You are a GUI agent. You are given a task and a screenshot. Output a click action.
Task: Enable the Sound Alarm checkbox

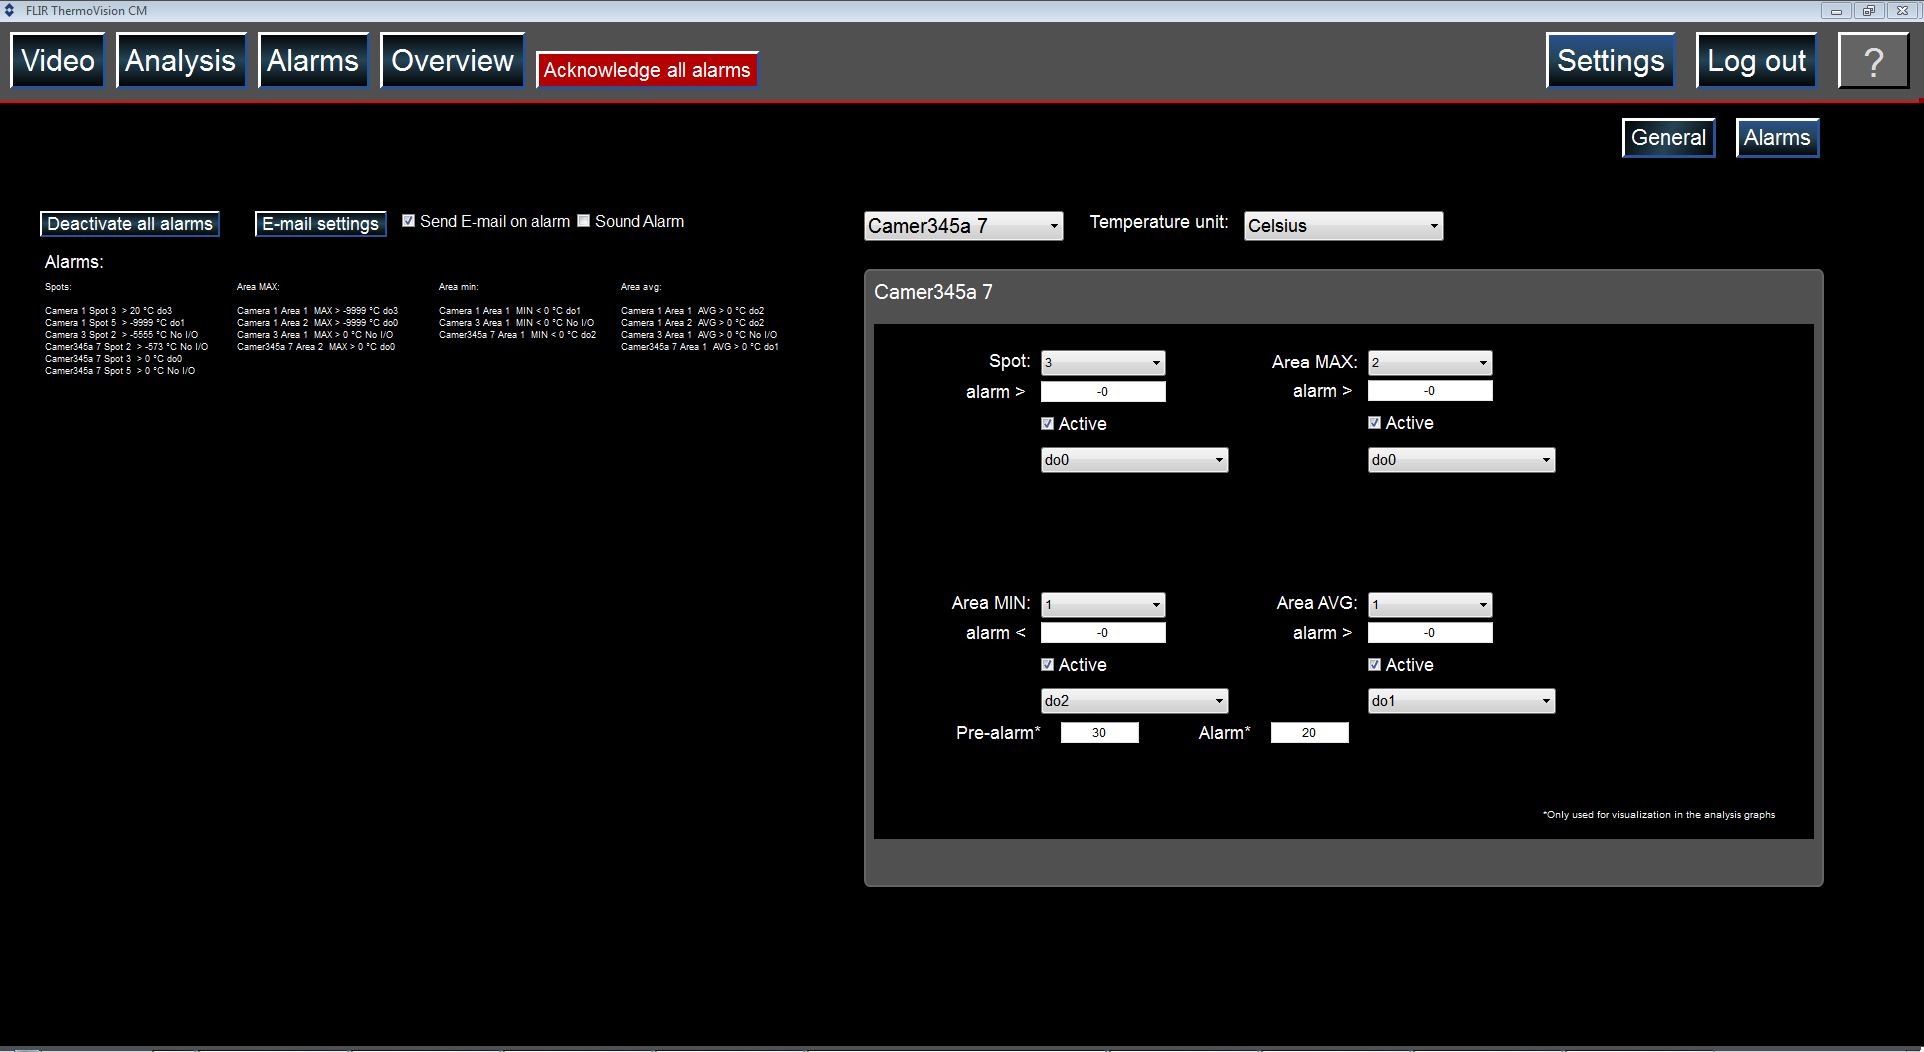coord(584,221)
